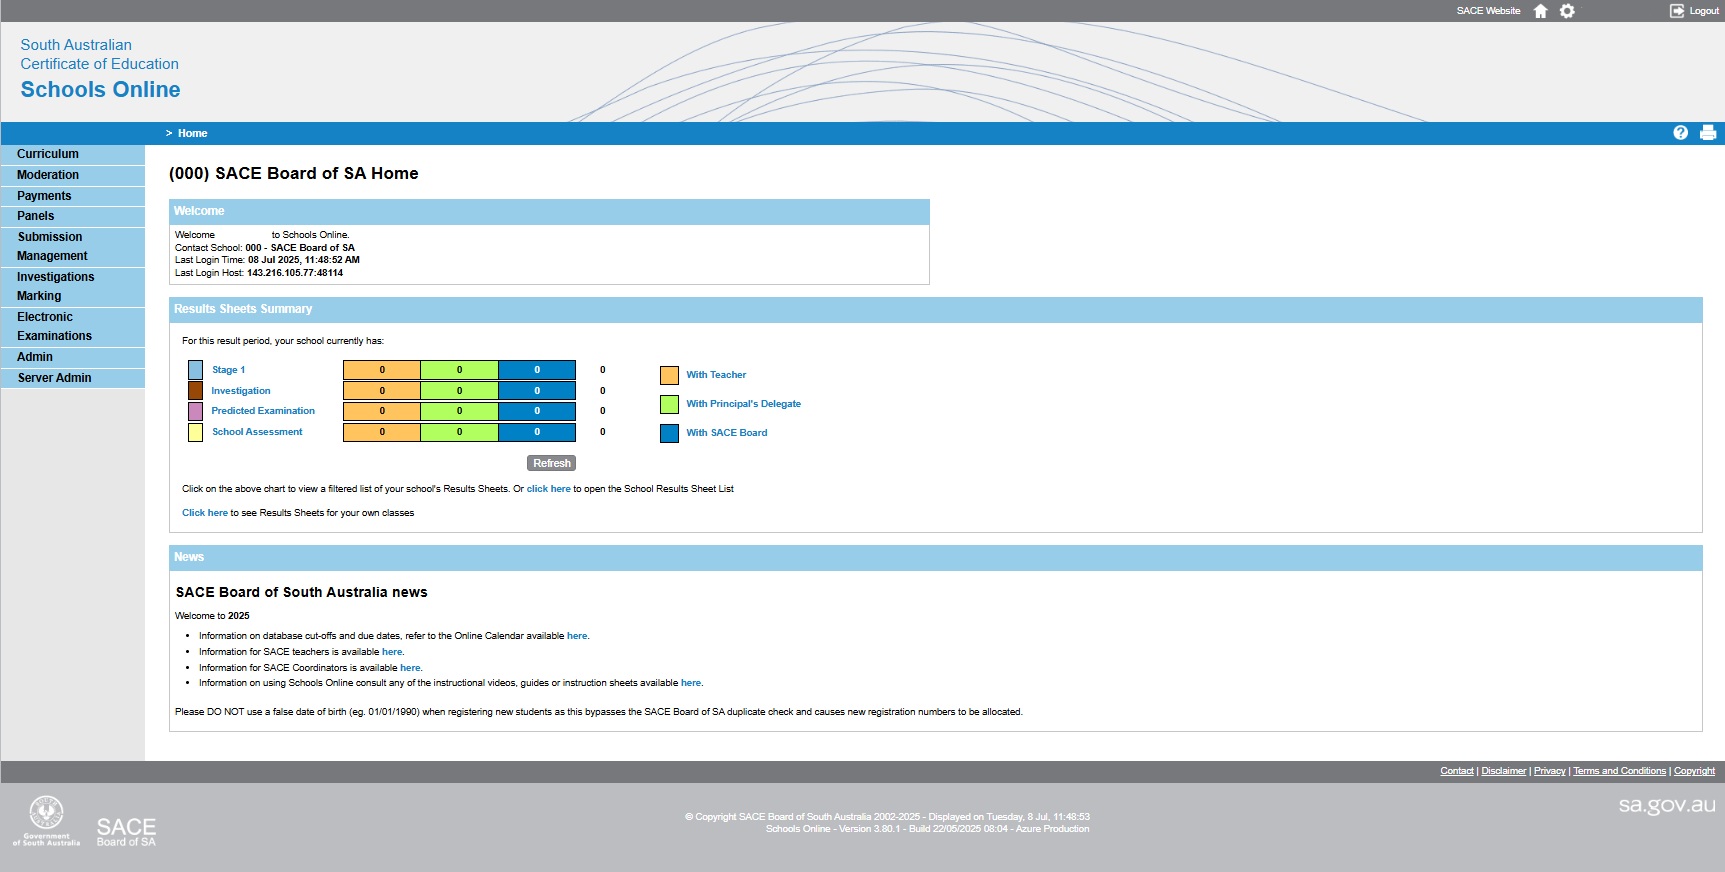Viewport: 1725px width, 872px height.
Task: Click the Contact footer link
Action: pos(1457,771)
